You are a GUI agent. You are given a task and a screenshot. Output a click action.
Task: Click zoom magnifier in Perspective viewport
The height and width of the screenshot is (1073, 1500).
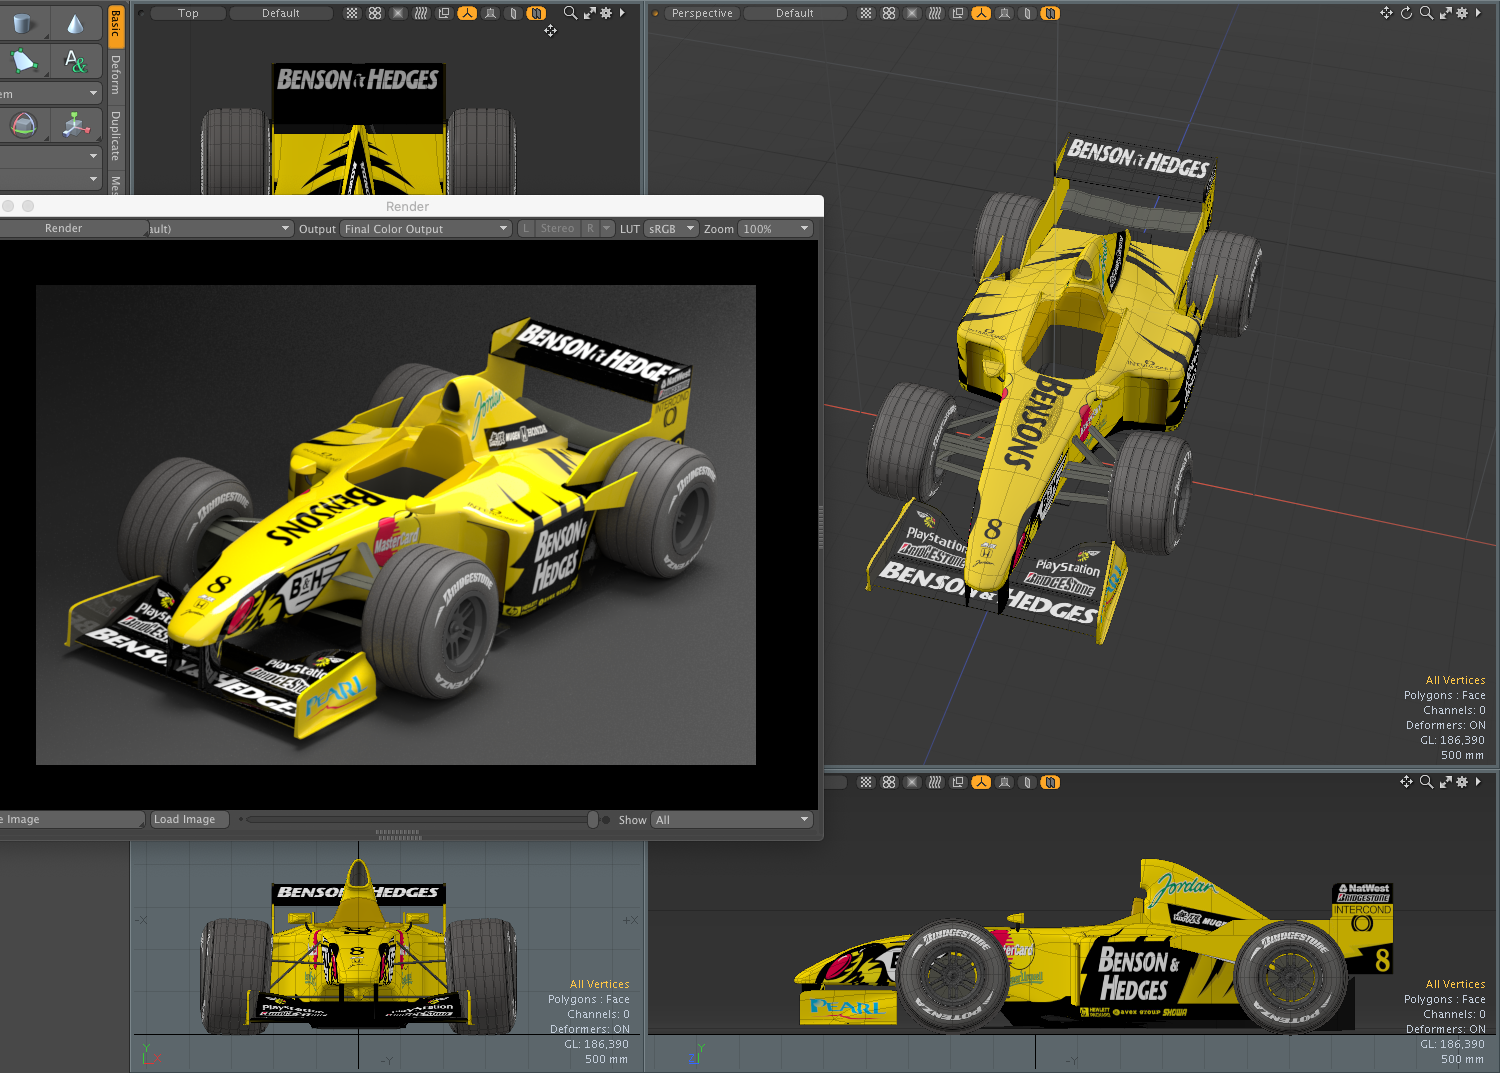tap(1426, 13)
